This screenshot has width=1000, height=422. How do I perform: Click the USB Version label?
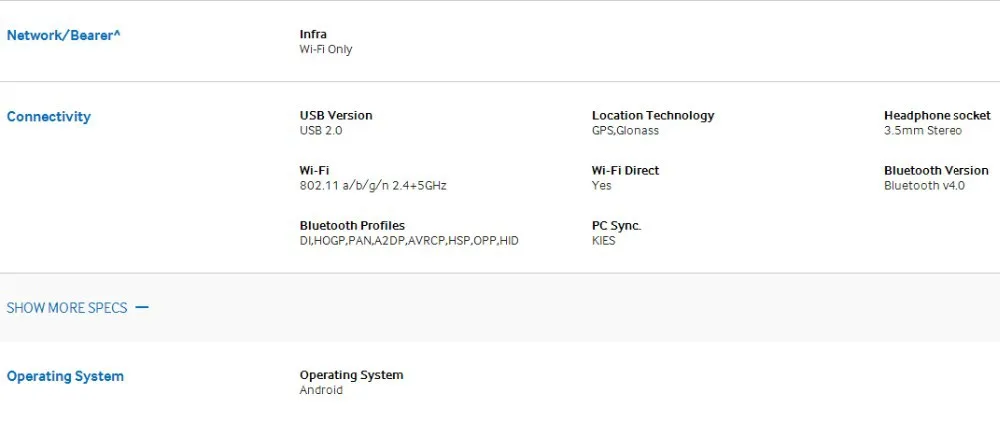point(336,115)
